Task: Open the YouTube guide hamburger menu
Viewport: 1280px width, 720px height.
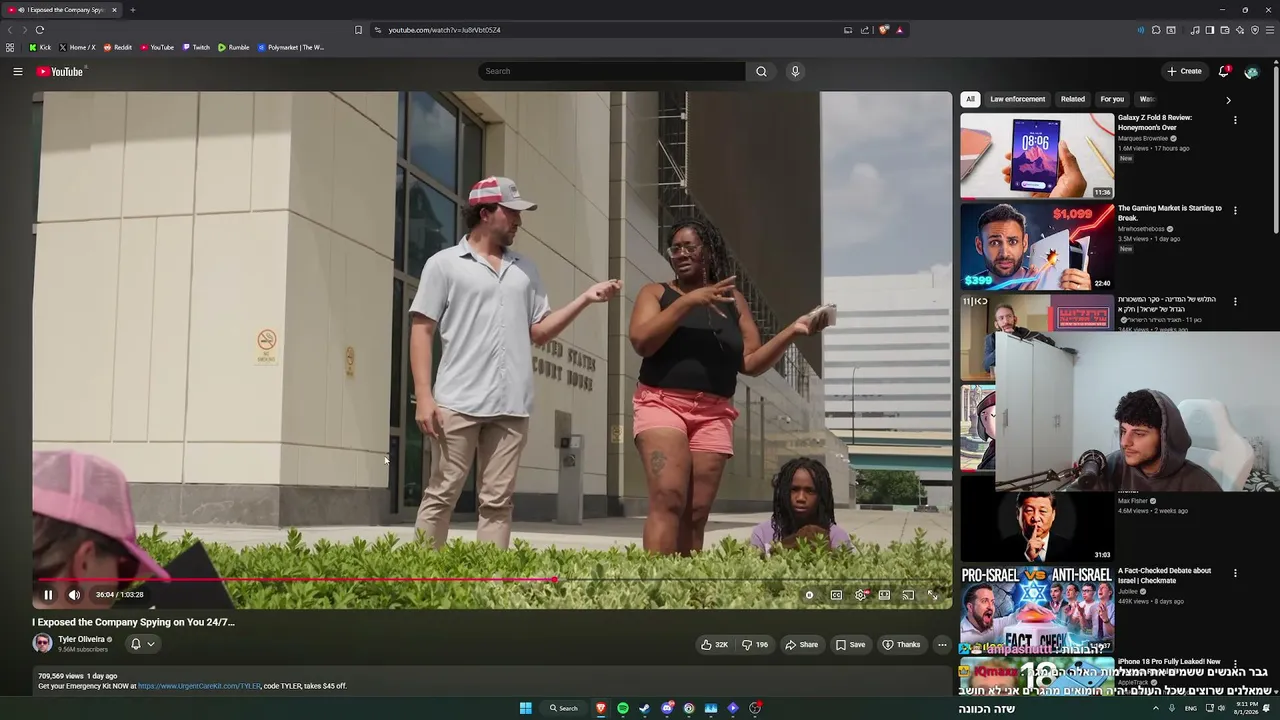Action: [x=17, y=71]
